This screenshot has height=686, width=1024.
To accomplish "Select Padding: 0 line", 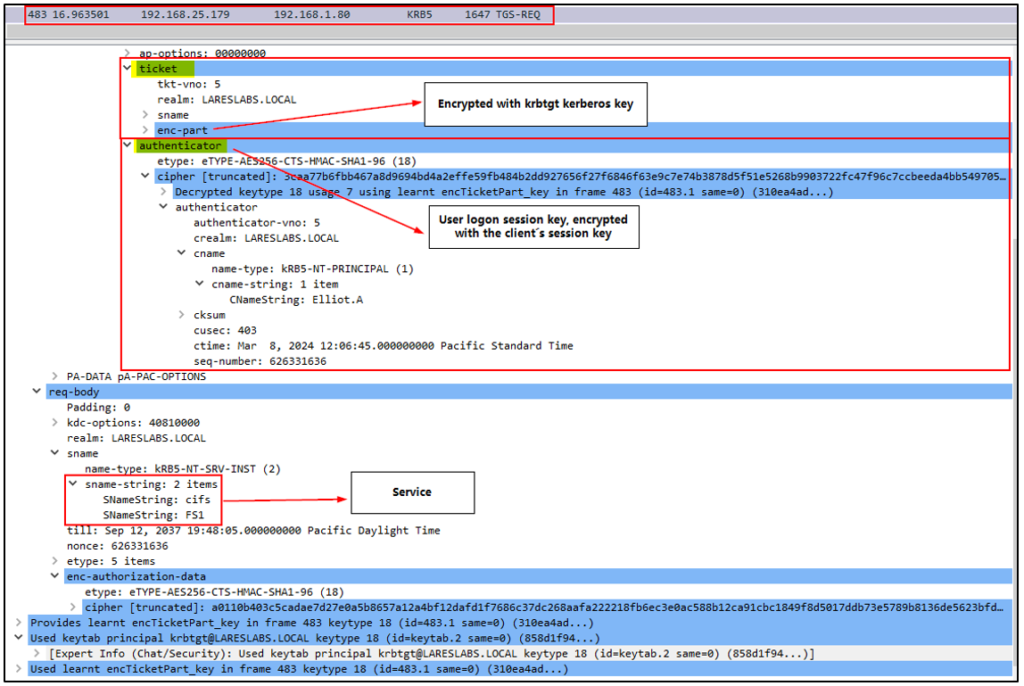I will coord(98,407).
